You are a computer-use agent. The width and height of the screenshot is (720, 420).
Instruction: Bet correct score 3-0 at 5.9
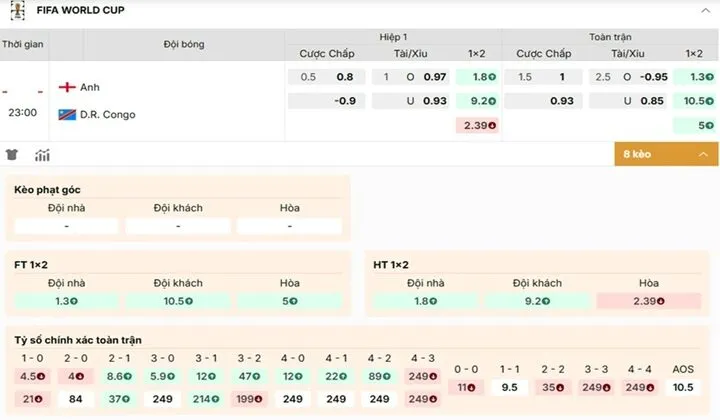pos(163,376)
